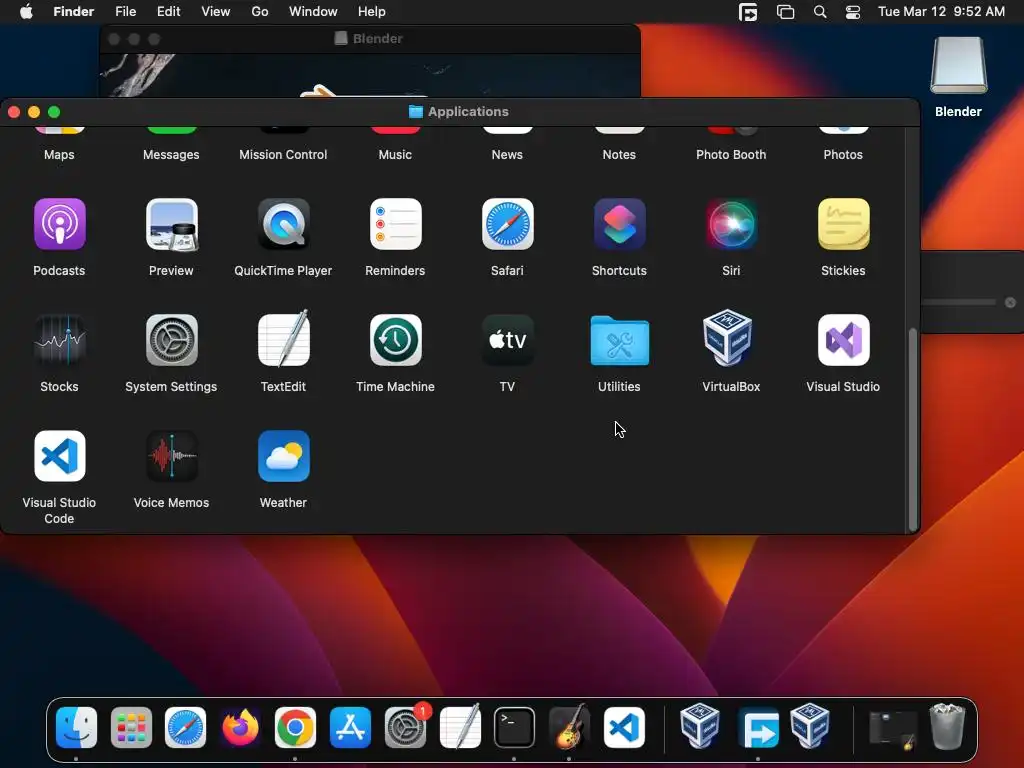
Task: Click the Photos label
Action: 843,155
